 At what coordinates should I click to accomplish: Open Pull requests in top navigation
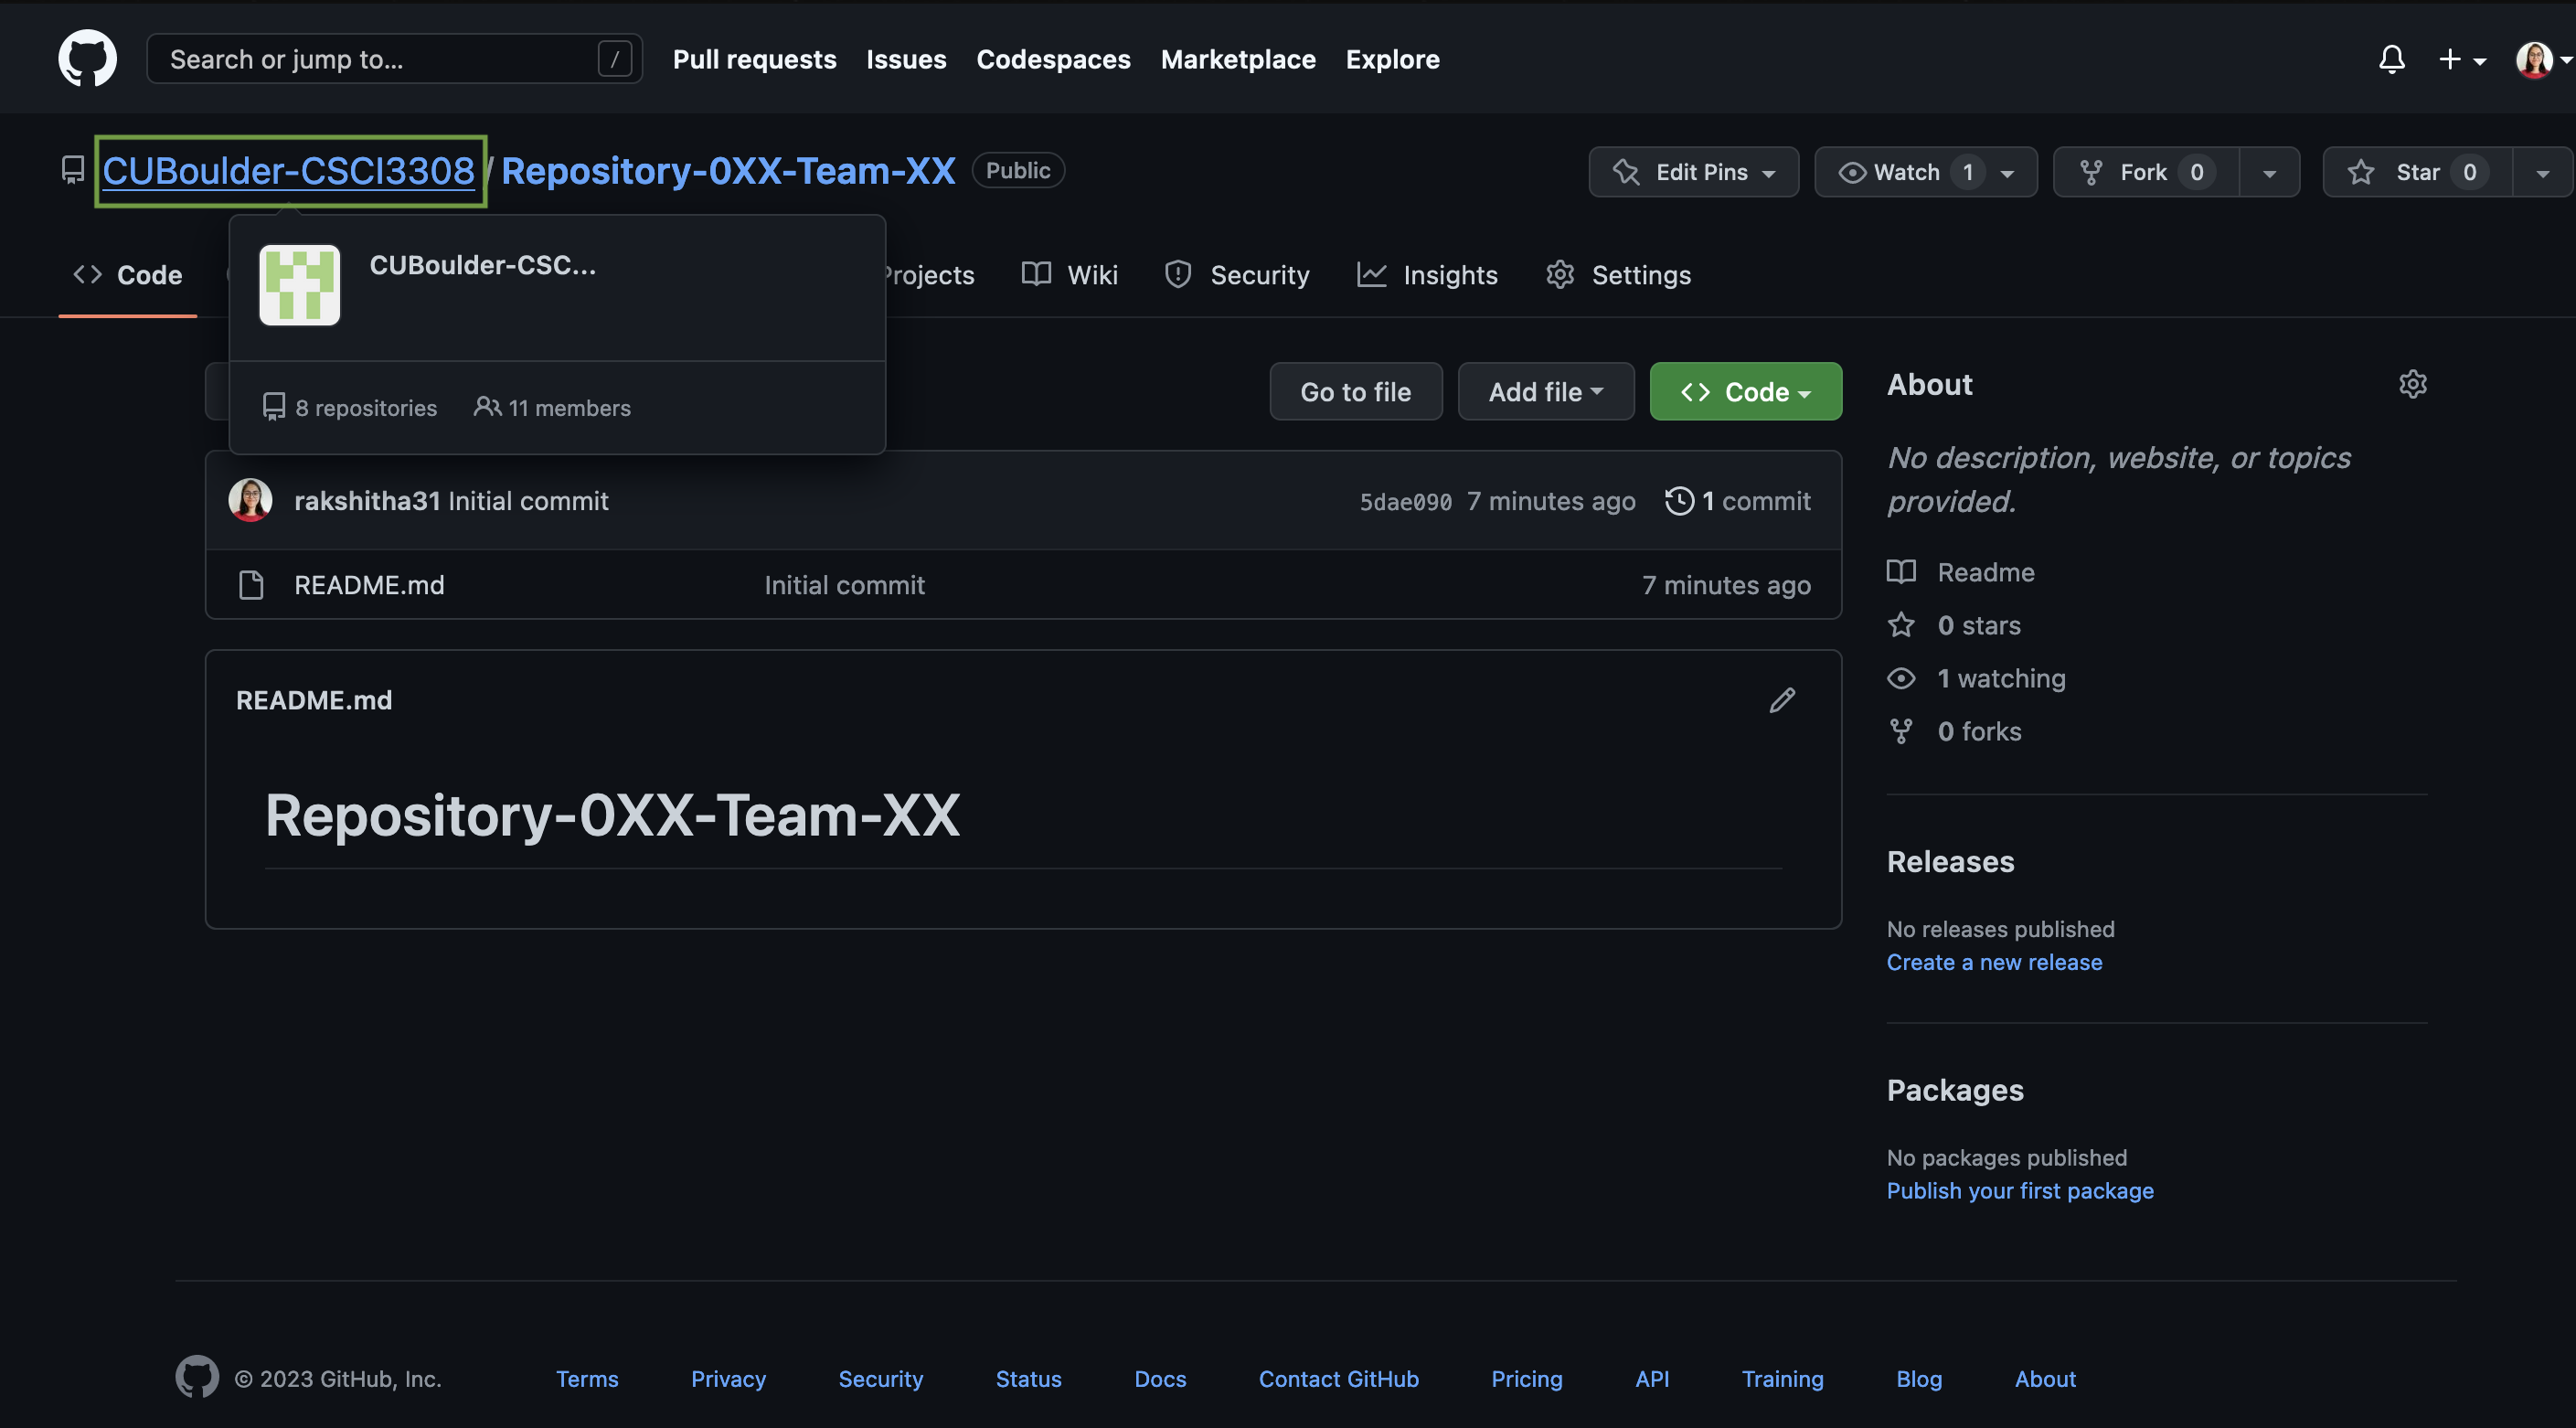point(754,59)
